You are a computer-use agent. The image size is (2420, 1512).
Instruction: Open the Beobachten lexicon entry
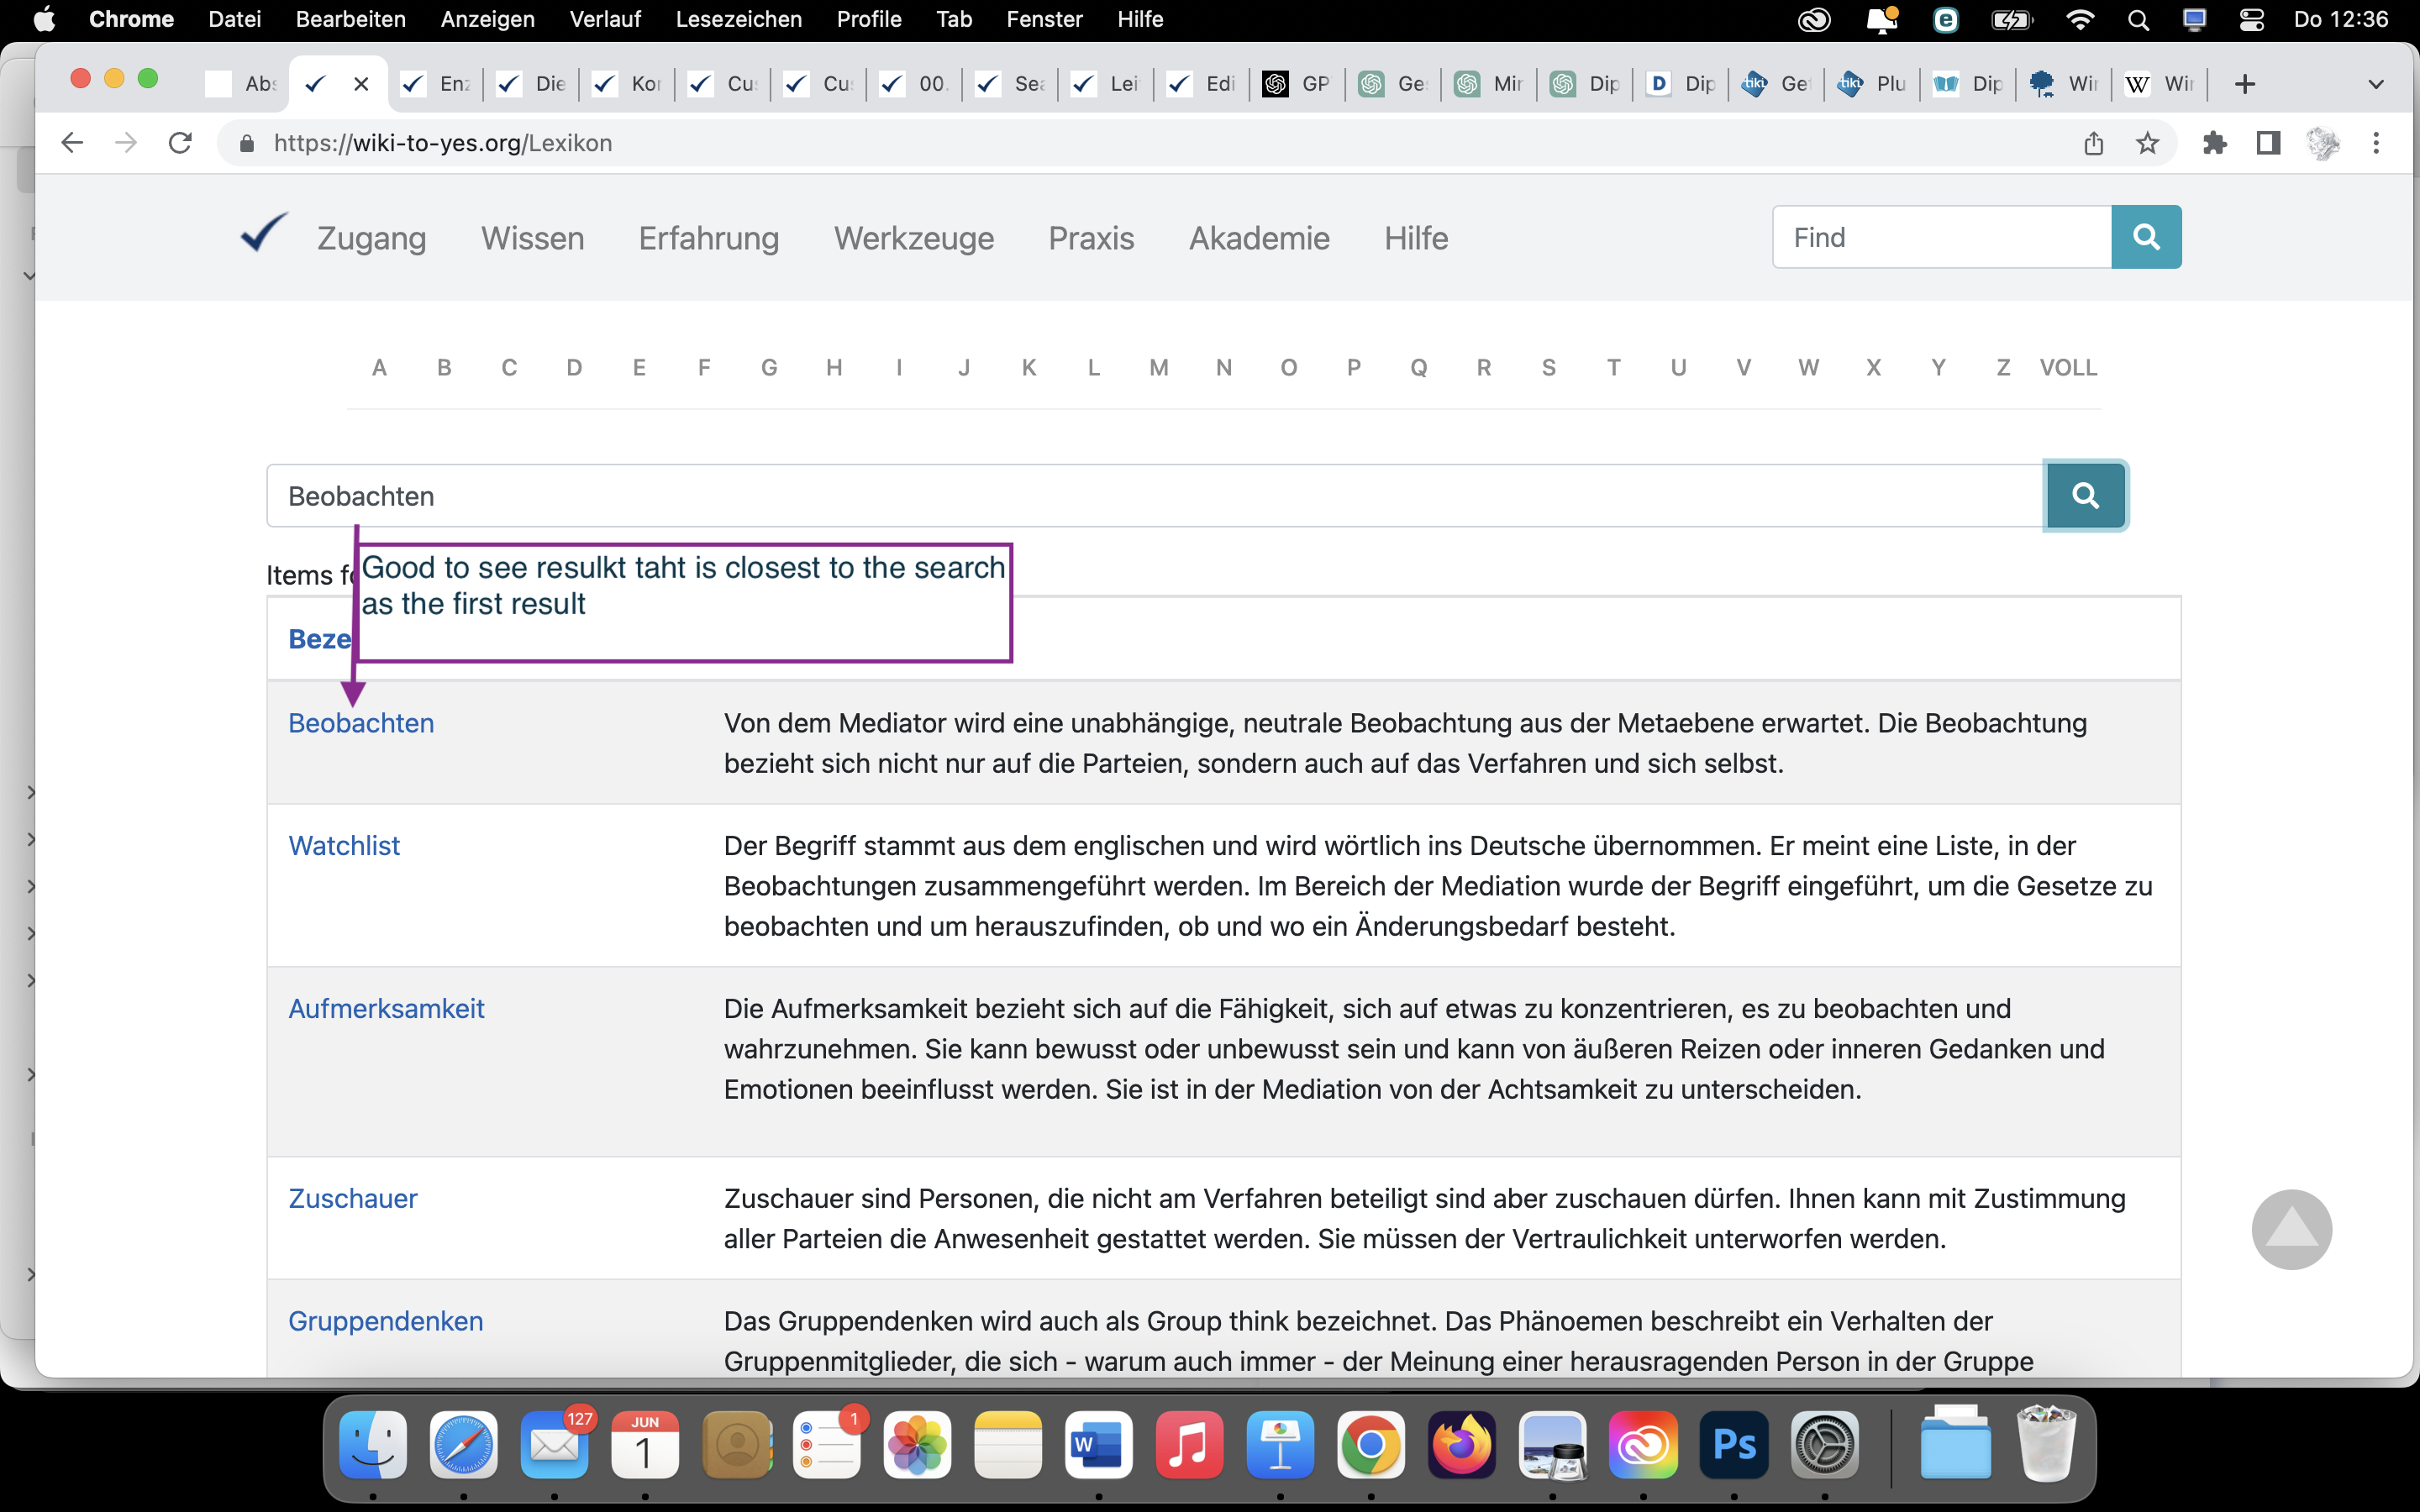tap(361, 723)
